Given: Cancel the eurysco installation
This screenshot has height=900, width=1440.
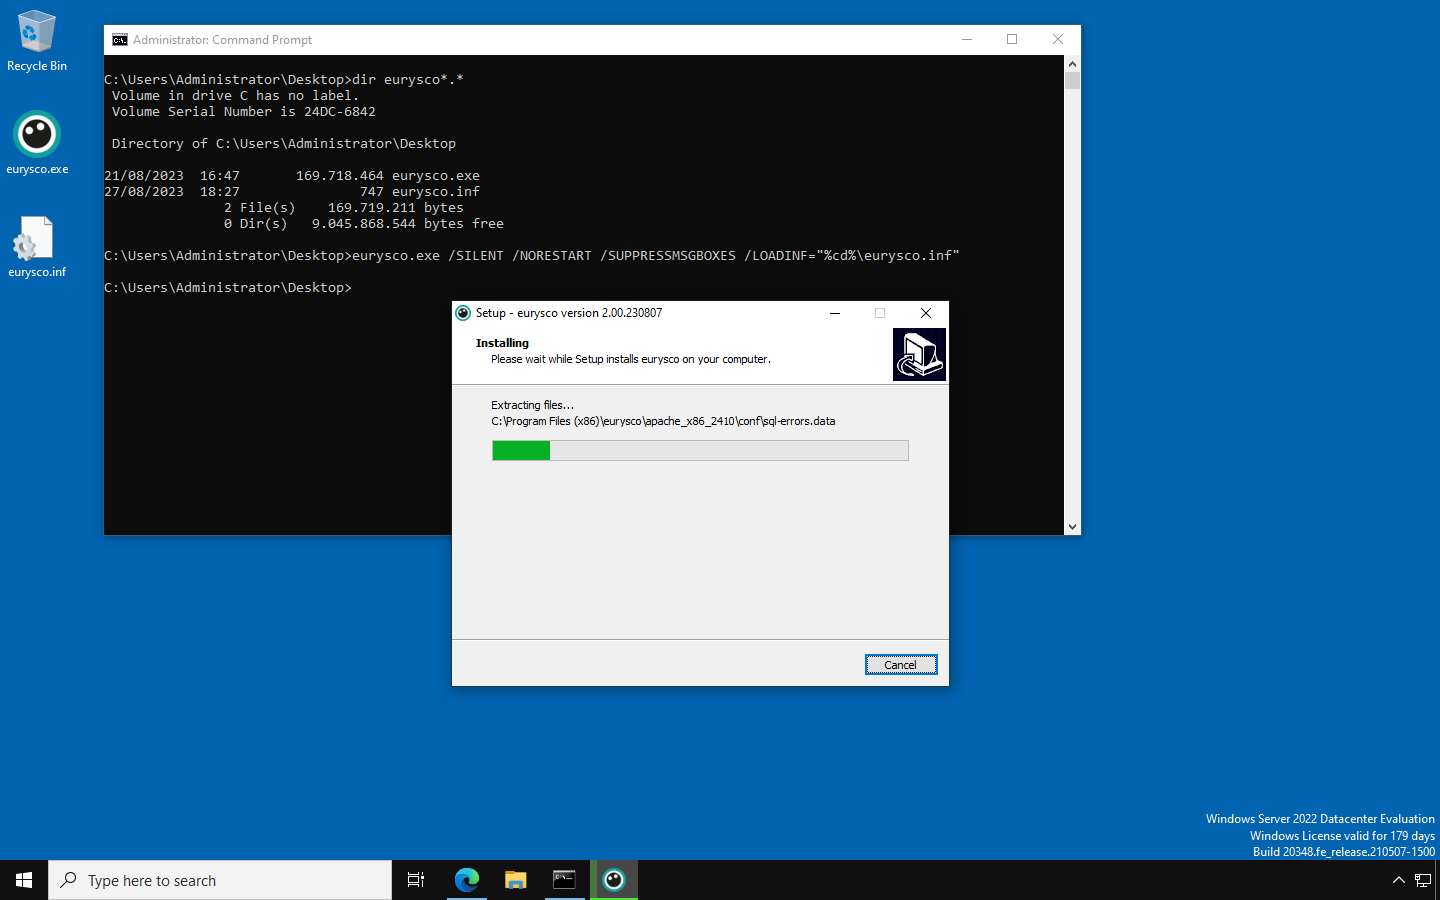Looking at the screenshot, I should (x=901, y=665).
